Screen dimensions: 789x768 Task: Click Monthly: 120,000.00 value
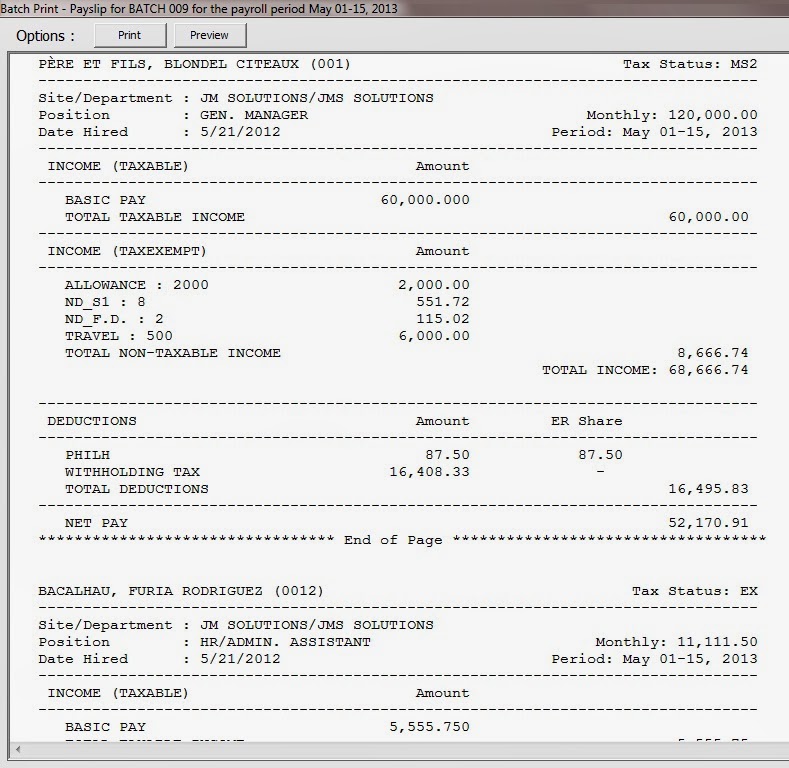[672, 115]
